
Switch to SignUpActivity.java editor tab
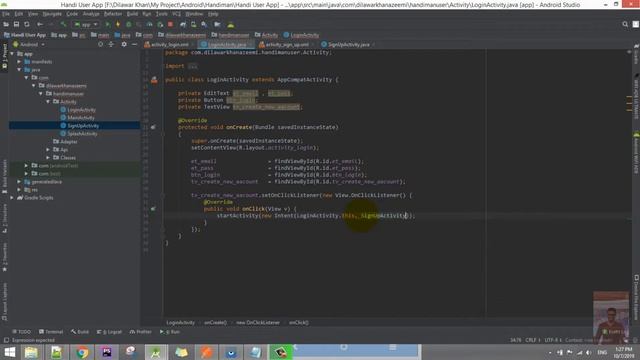point(348,44)
